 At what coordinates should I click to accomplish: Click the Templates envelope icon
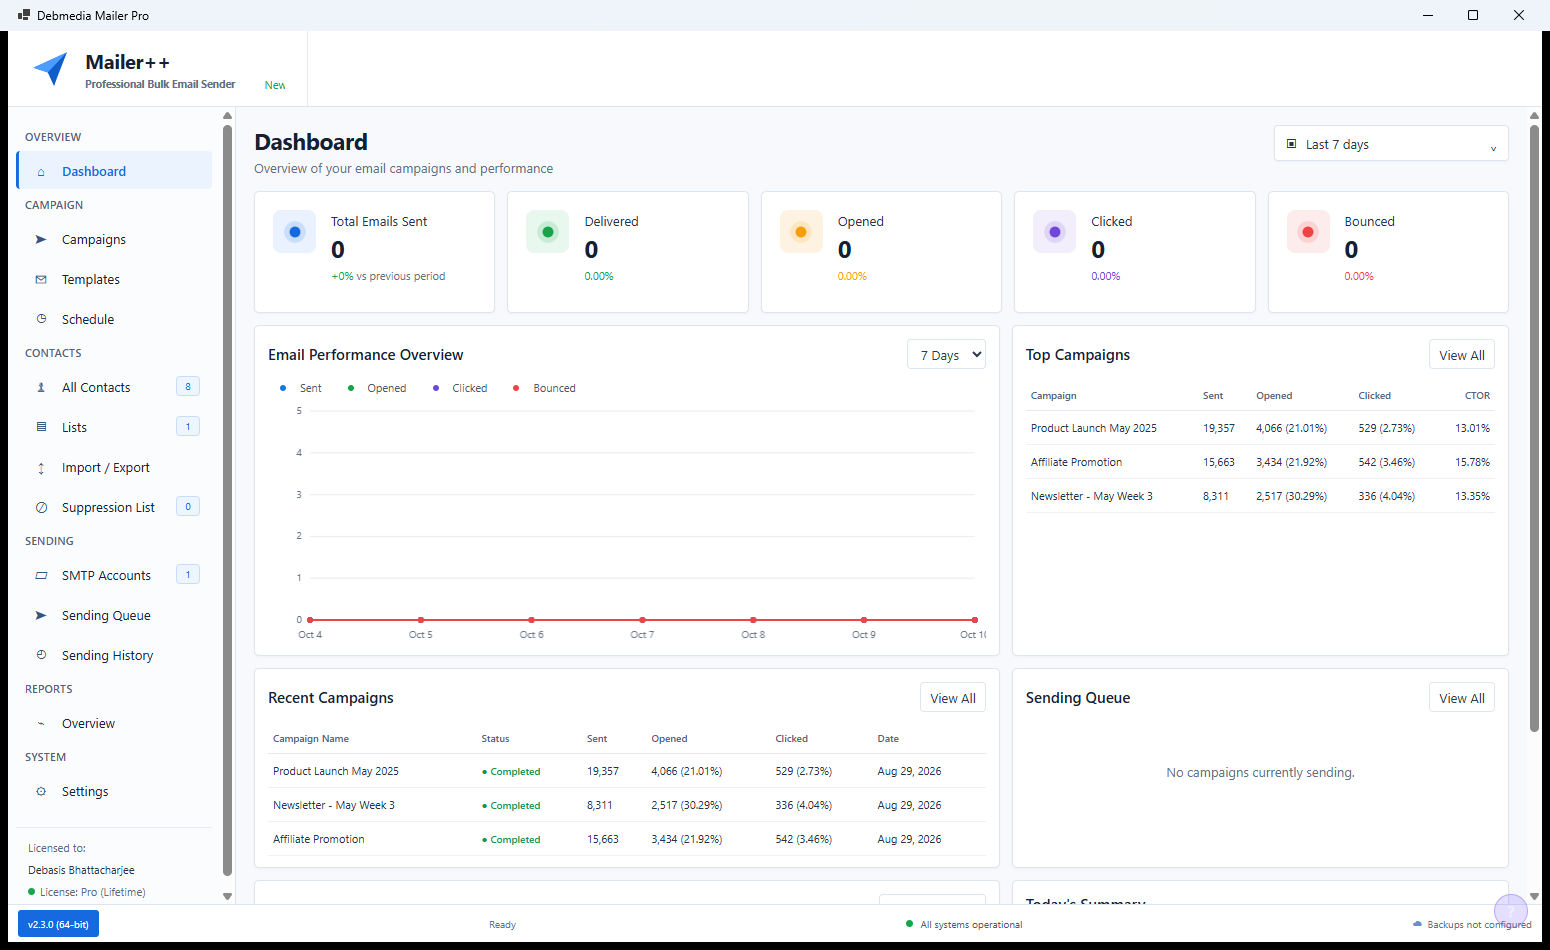pyautogui.click(x=41, y=280)
